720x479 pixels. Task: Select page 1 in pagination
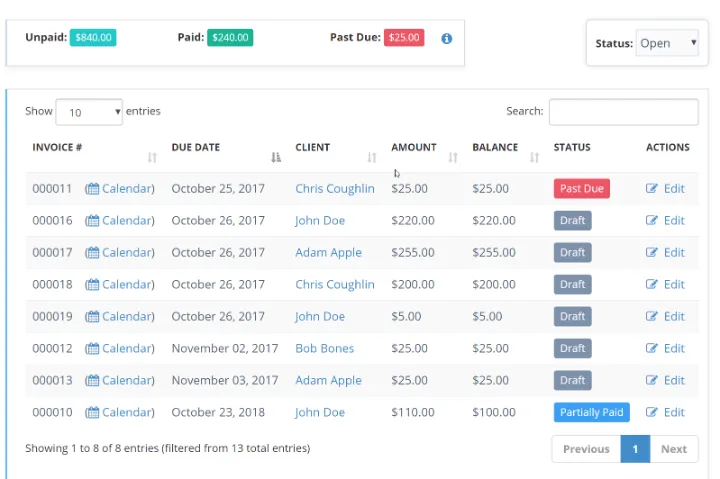click(x=635, y=449)
